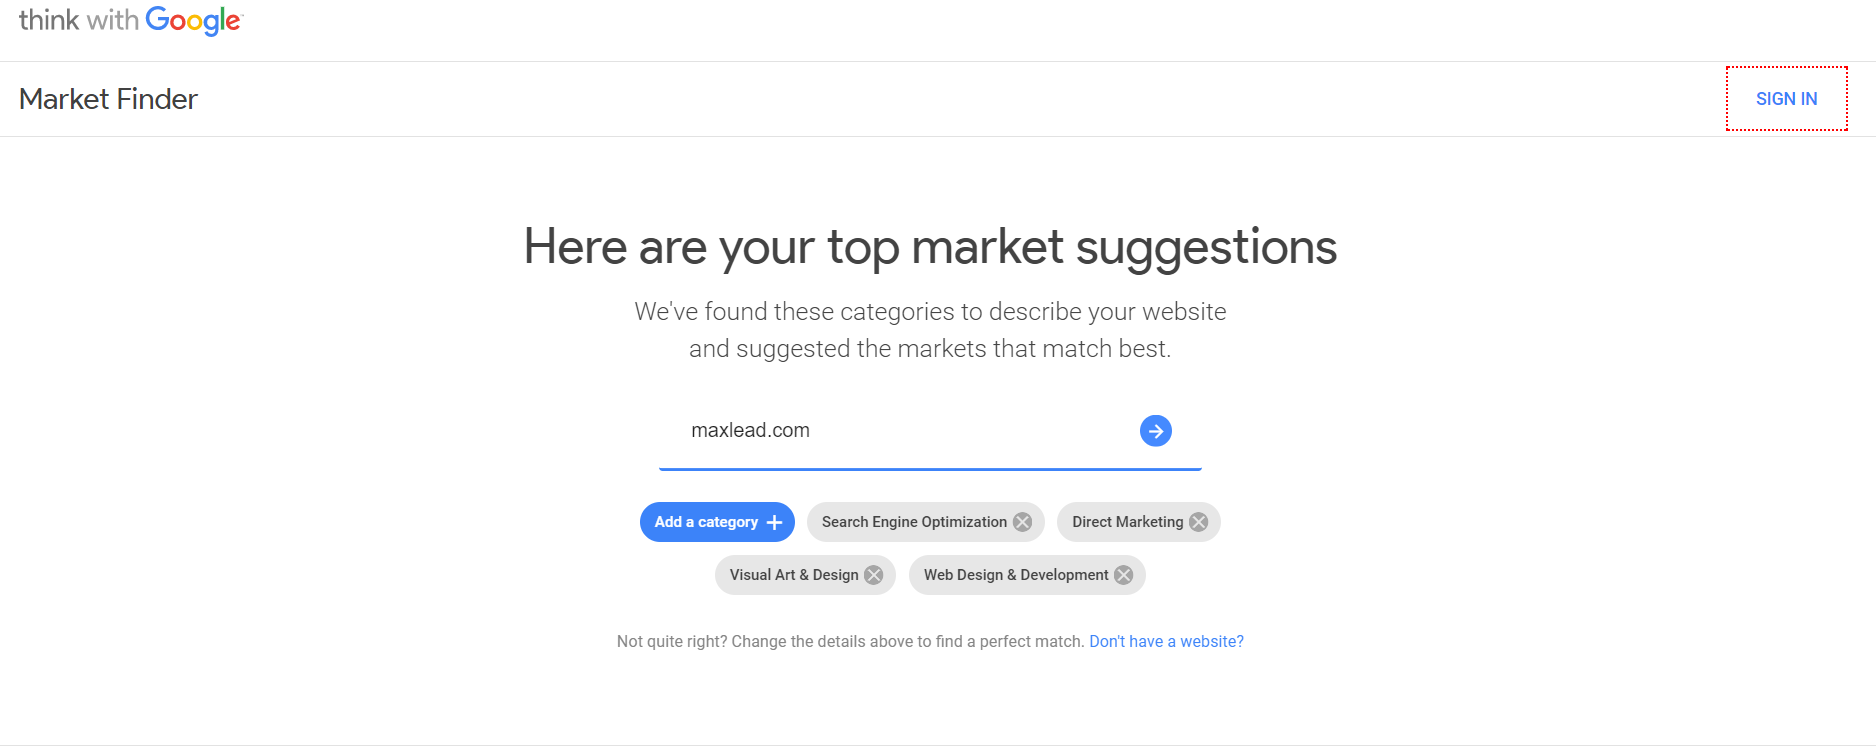Screen dimensions: 1876x746
Task: Click the maxlead.com text in search box
Action: [750, 431]
